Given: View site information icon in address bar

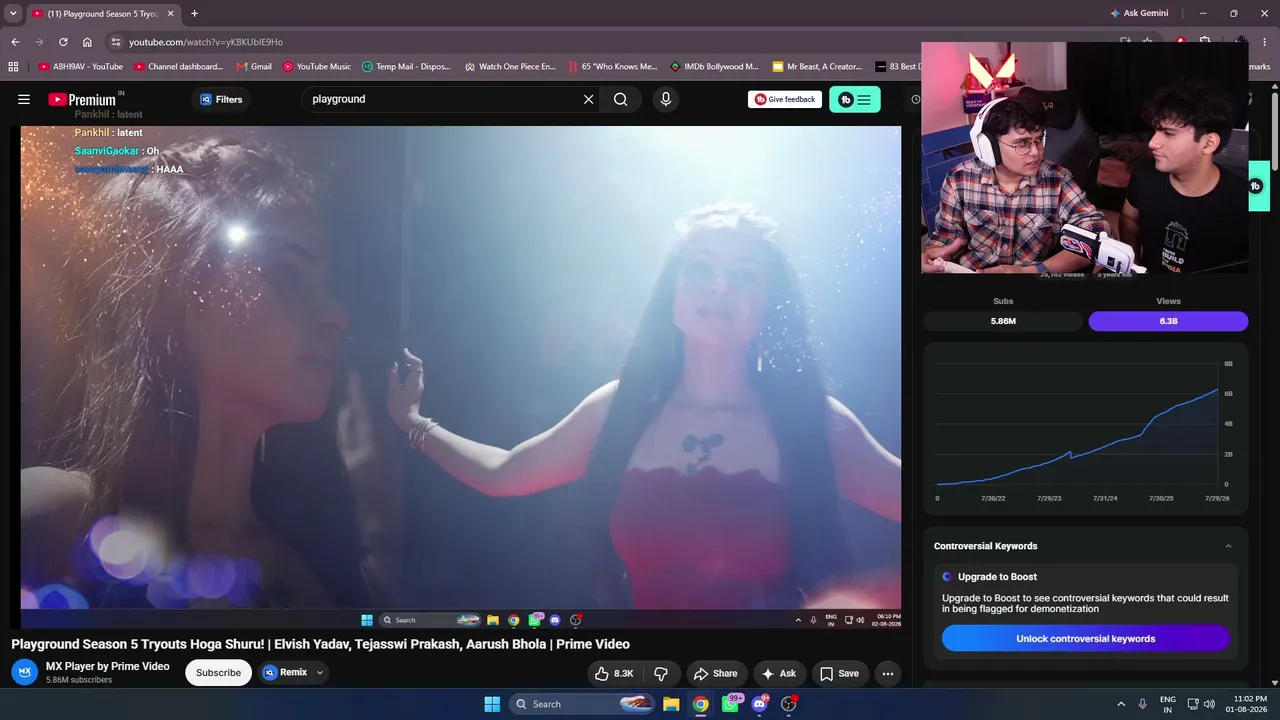Looking at the screenshot, I should pos(116,42).
